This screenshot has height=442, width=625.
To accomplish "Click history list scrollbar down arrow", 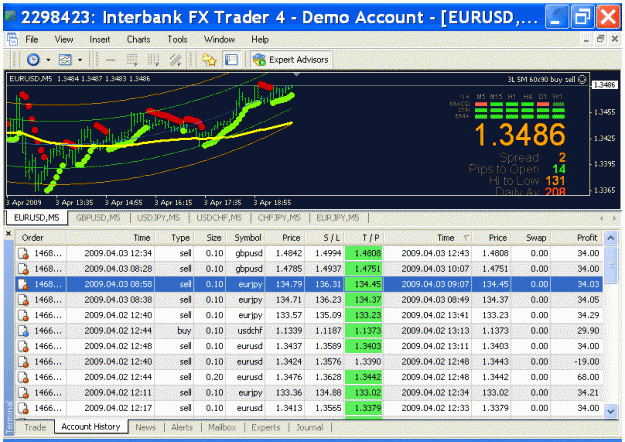I will tap(611, 411).
